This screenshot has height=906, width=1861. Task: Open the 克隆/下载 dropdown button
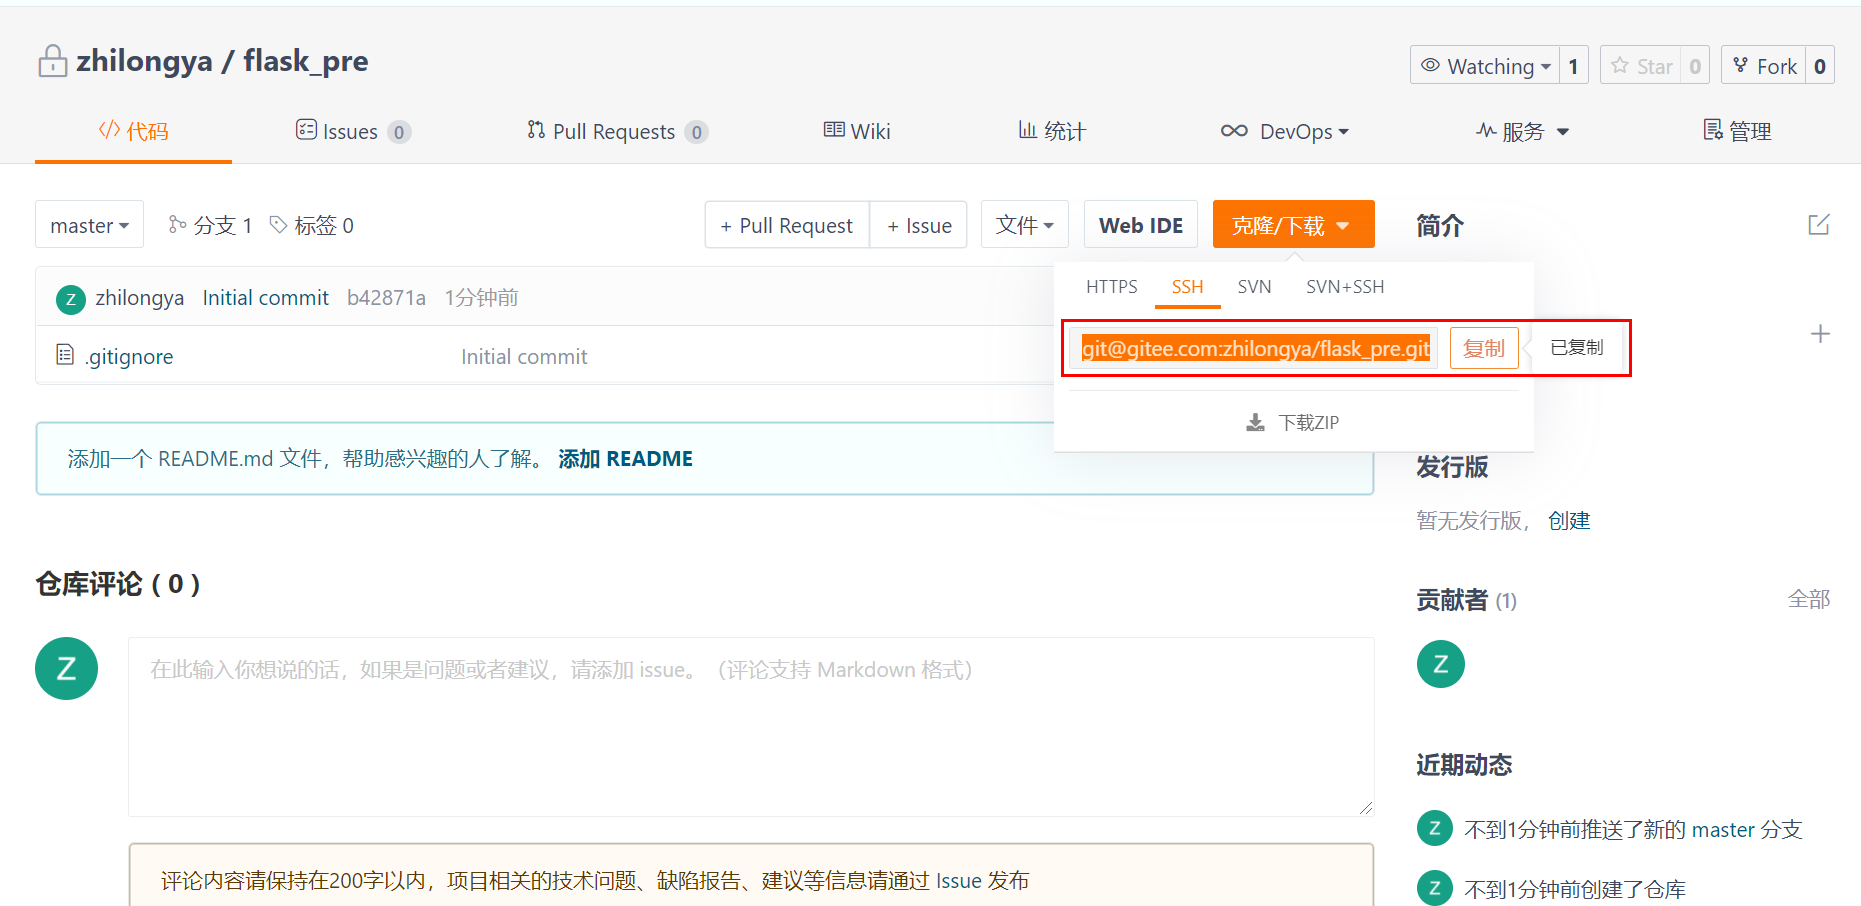pos(1293,225)
